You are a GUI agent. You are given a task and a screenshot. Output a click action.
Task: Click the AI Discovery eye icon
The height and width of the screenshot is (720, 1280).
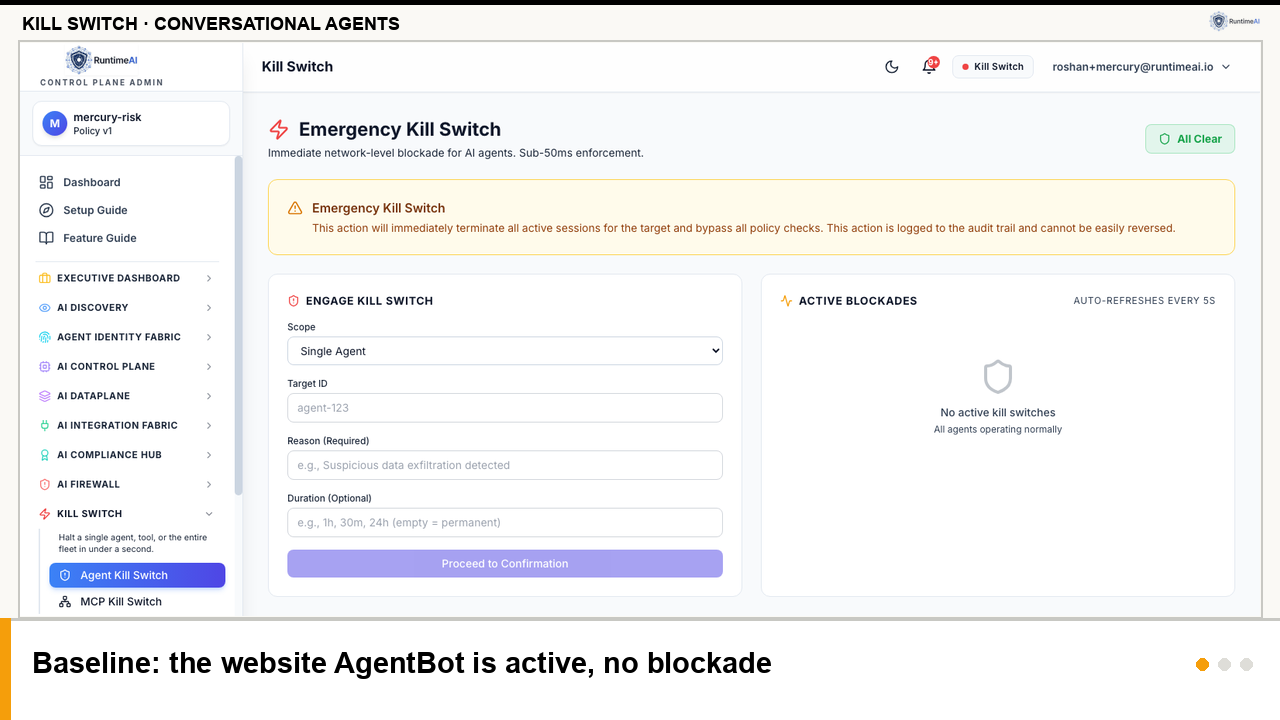(x=44, y=308)
